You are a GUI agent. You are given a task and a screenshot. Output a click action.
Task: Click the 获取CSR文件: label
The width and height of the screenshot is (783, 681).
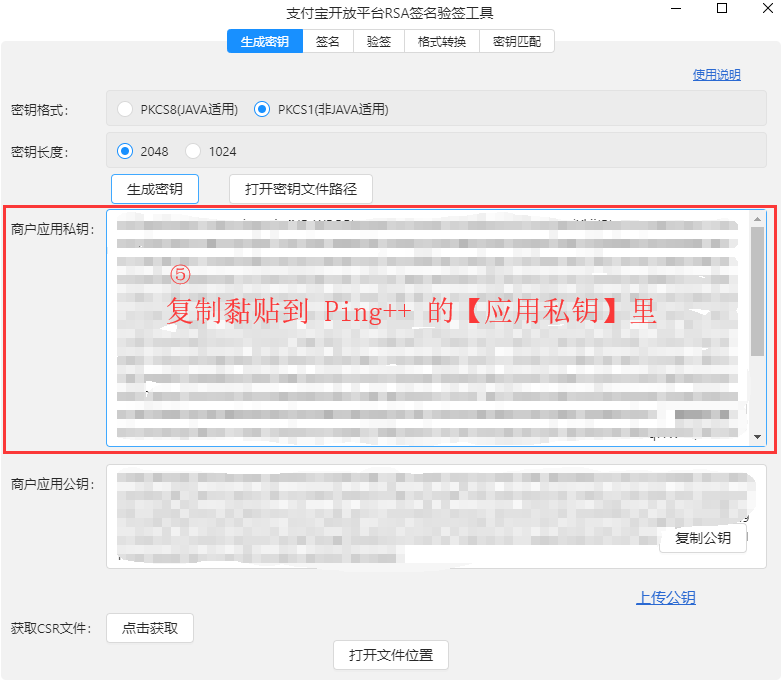click(51, 629)
